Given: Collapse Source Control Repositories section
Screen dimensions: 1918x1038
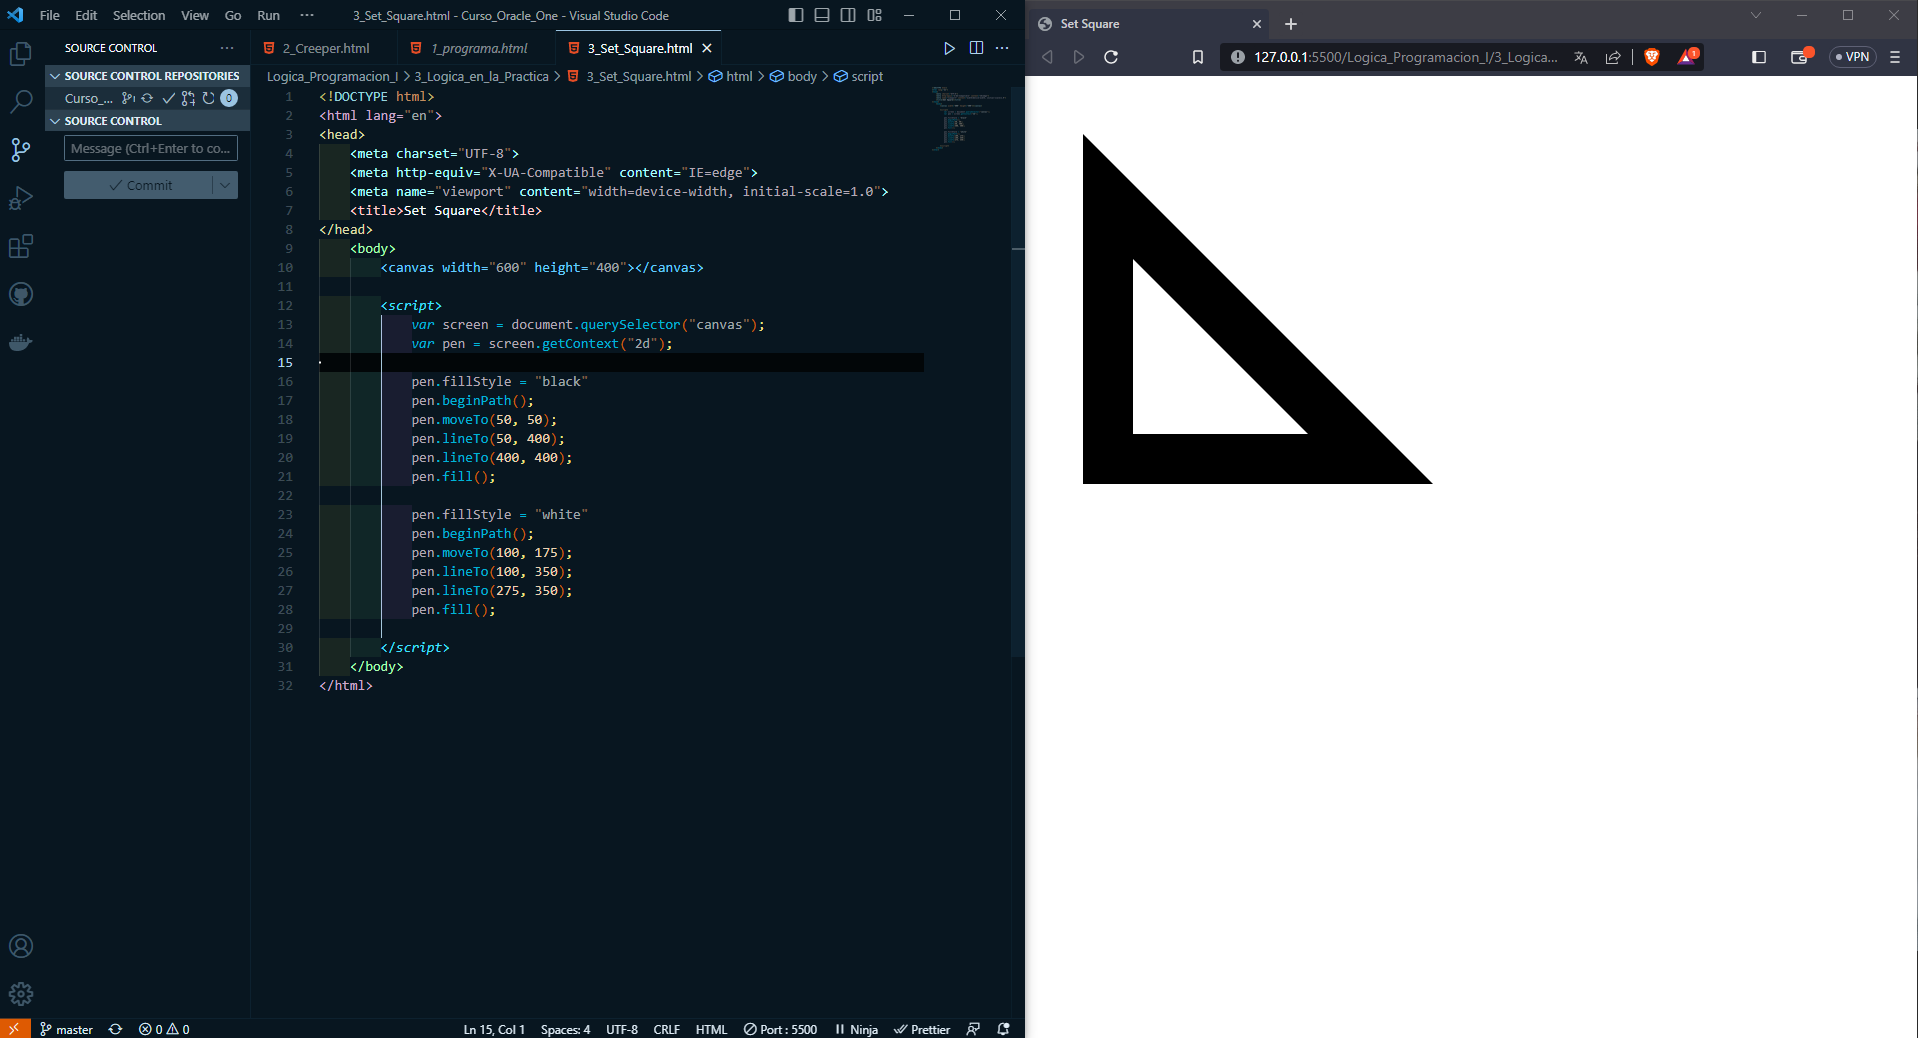Looking at the screenshot, I should 148,76.
